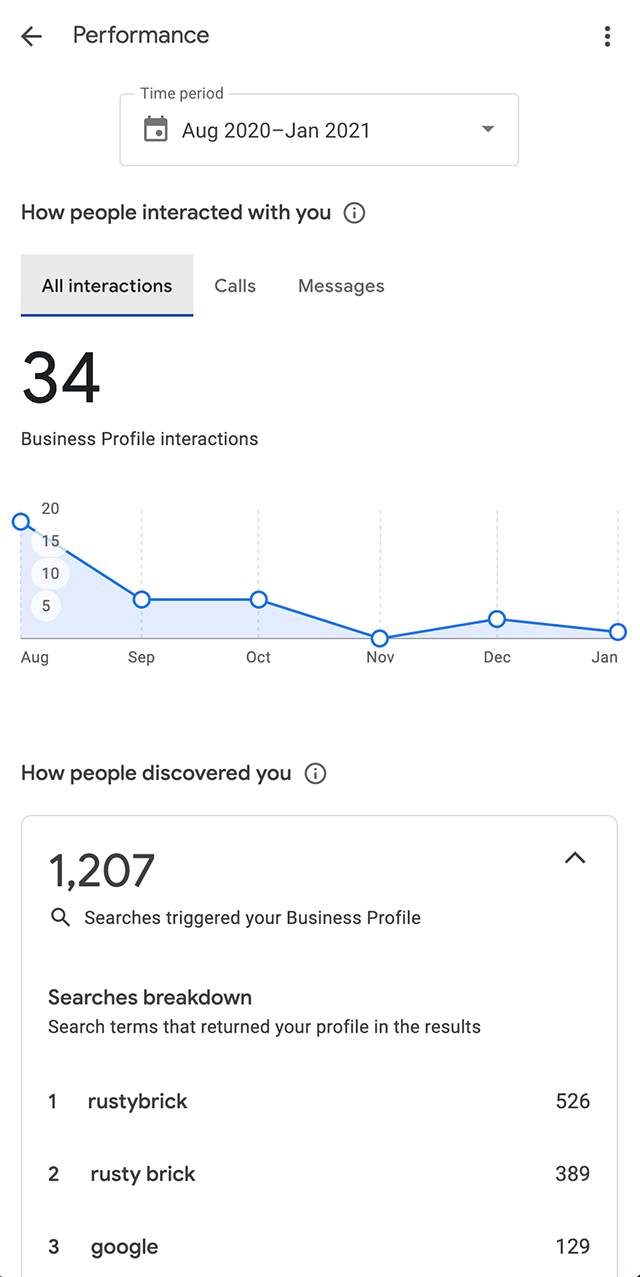The height and width of the screenshot is (1277, 640).
Task: Open the three-dot overflow menu
Action: 607,37
